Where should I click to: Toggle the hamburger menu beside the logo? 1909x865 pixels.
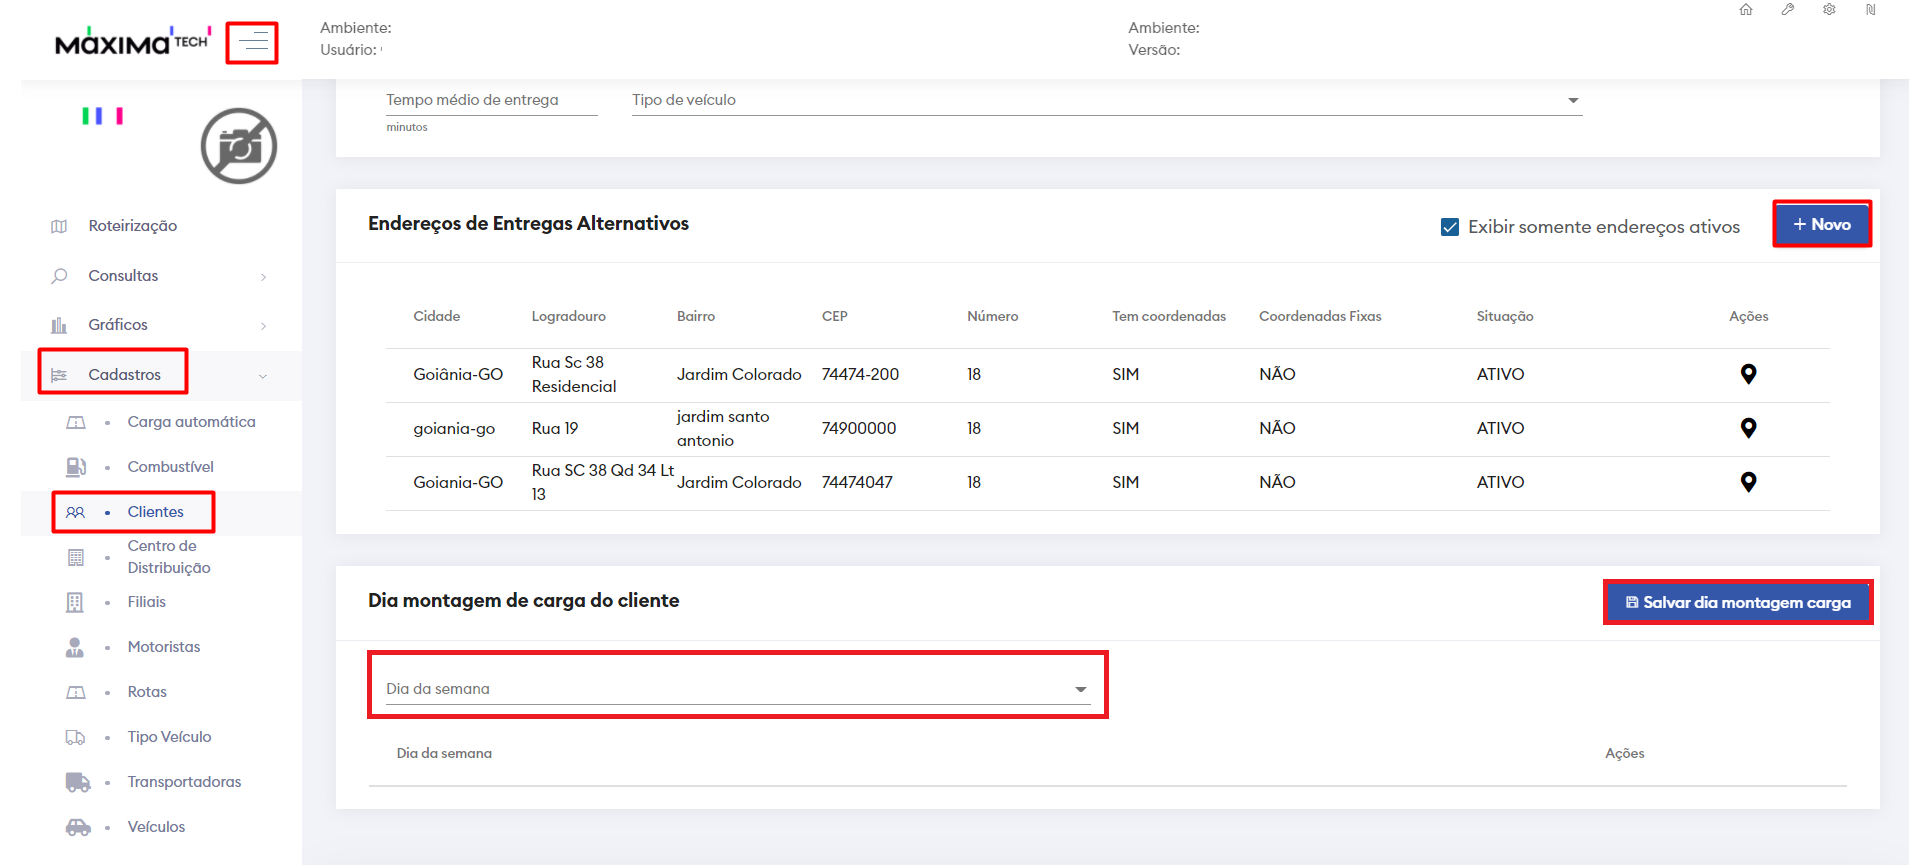click(x=252, y=43)
